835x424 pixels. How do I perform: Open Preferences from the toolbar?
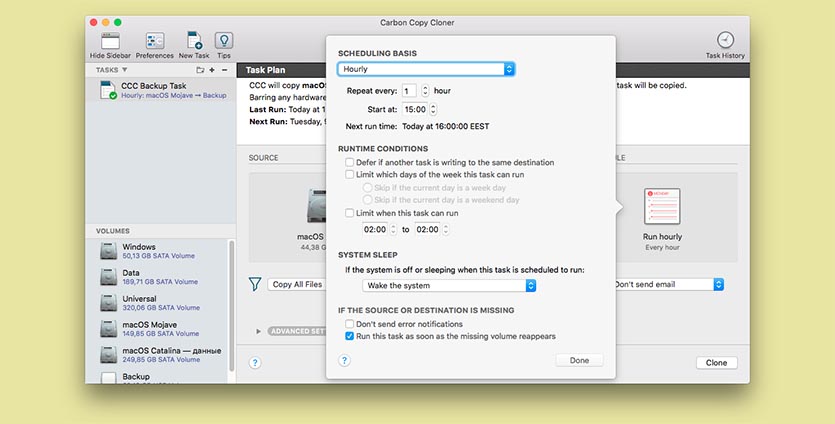pos(154,40)
